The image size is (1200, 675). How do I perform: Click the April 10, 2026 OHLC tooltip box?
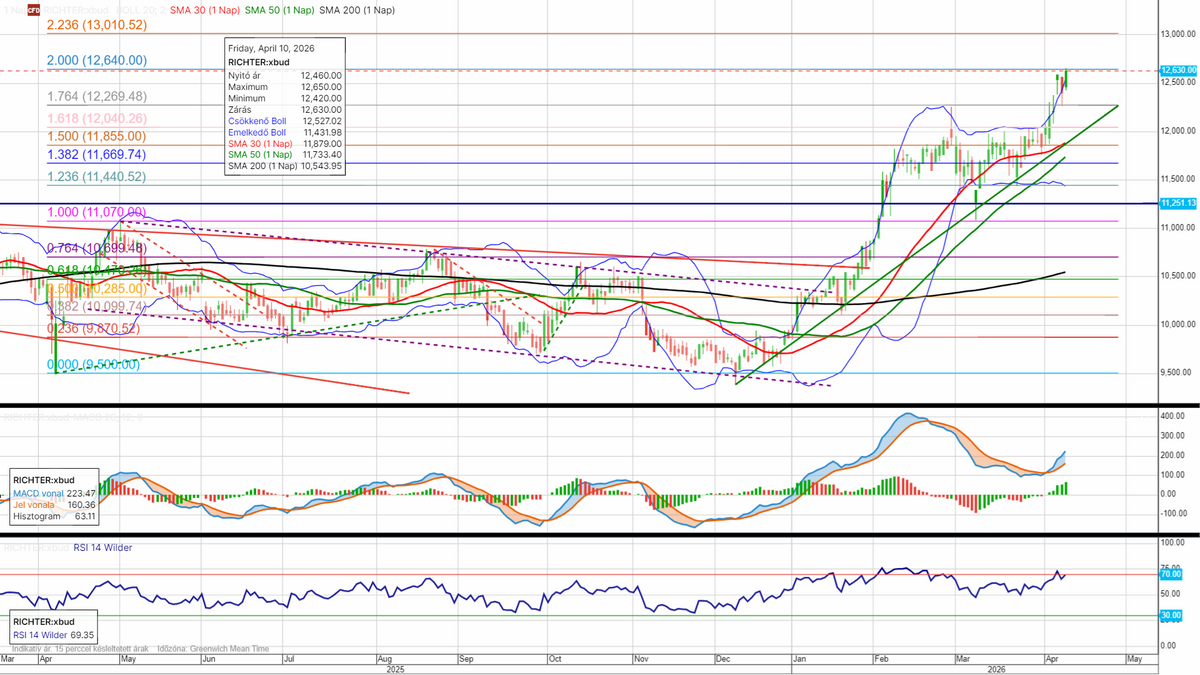284,108
